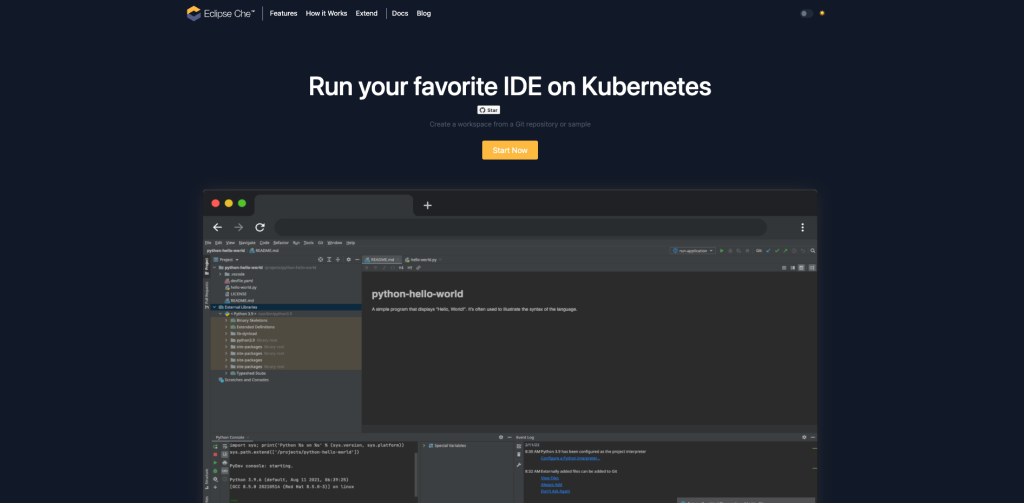Click the Search Everywhere magnifier icon
This screenshot has width=1024, height=503.
click(x=812, y=251)
